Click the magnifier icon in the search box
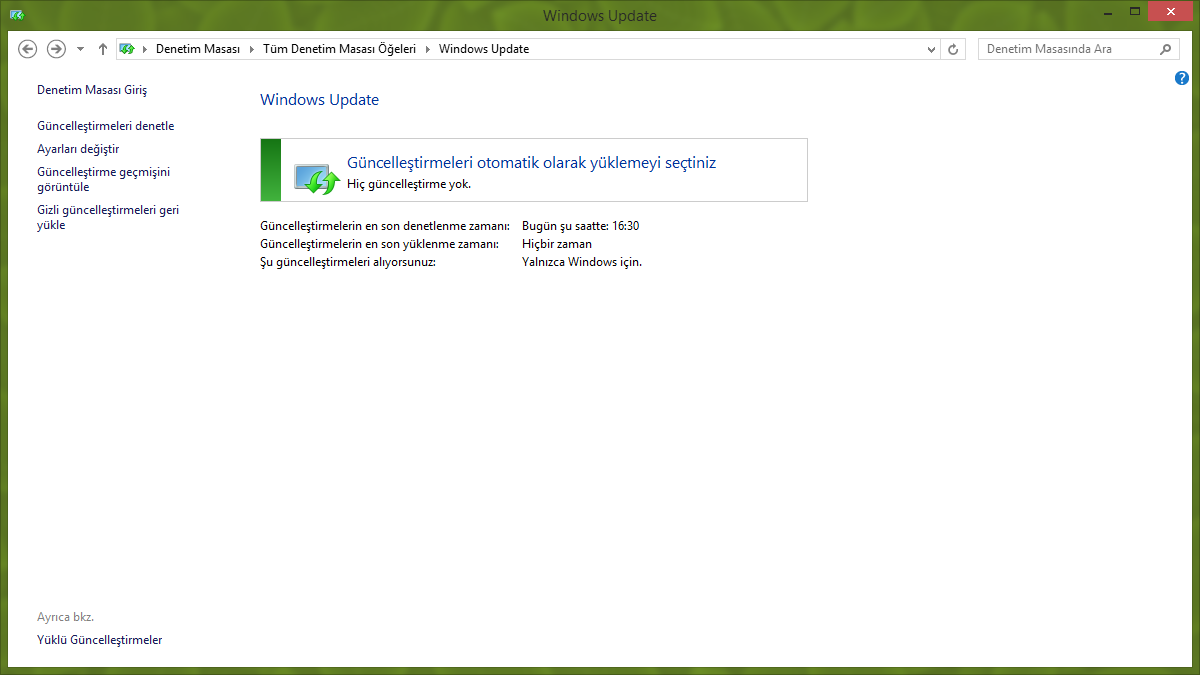The height and width of the screenshot is (675, 1200). [x=1165, y=49]
